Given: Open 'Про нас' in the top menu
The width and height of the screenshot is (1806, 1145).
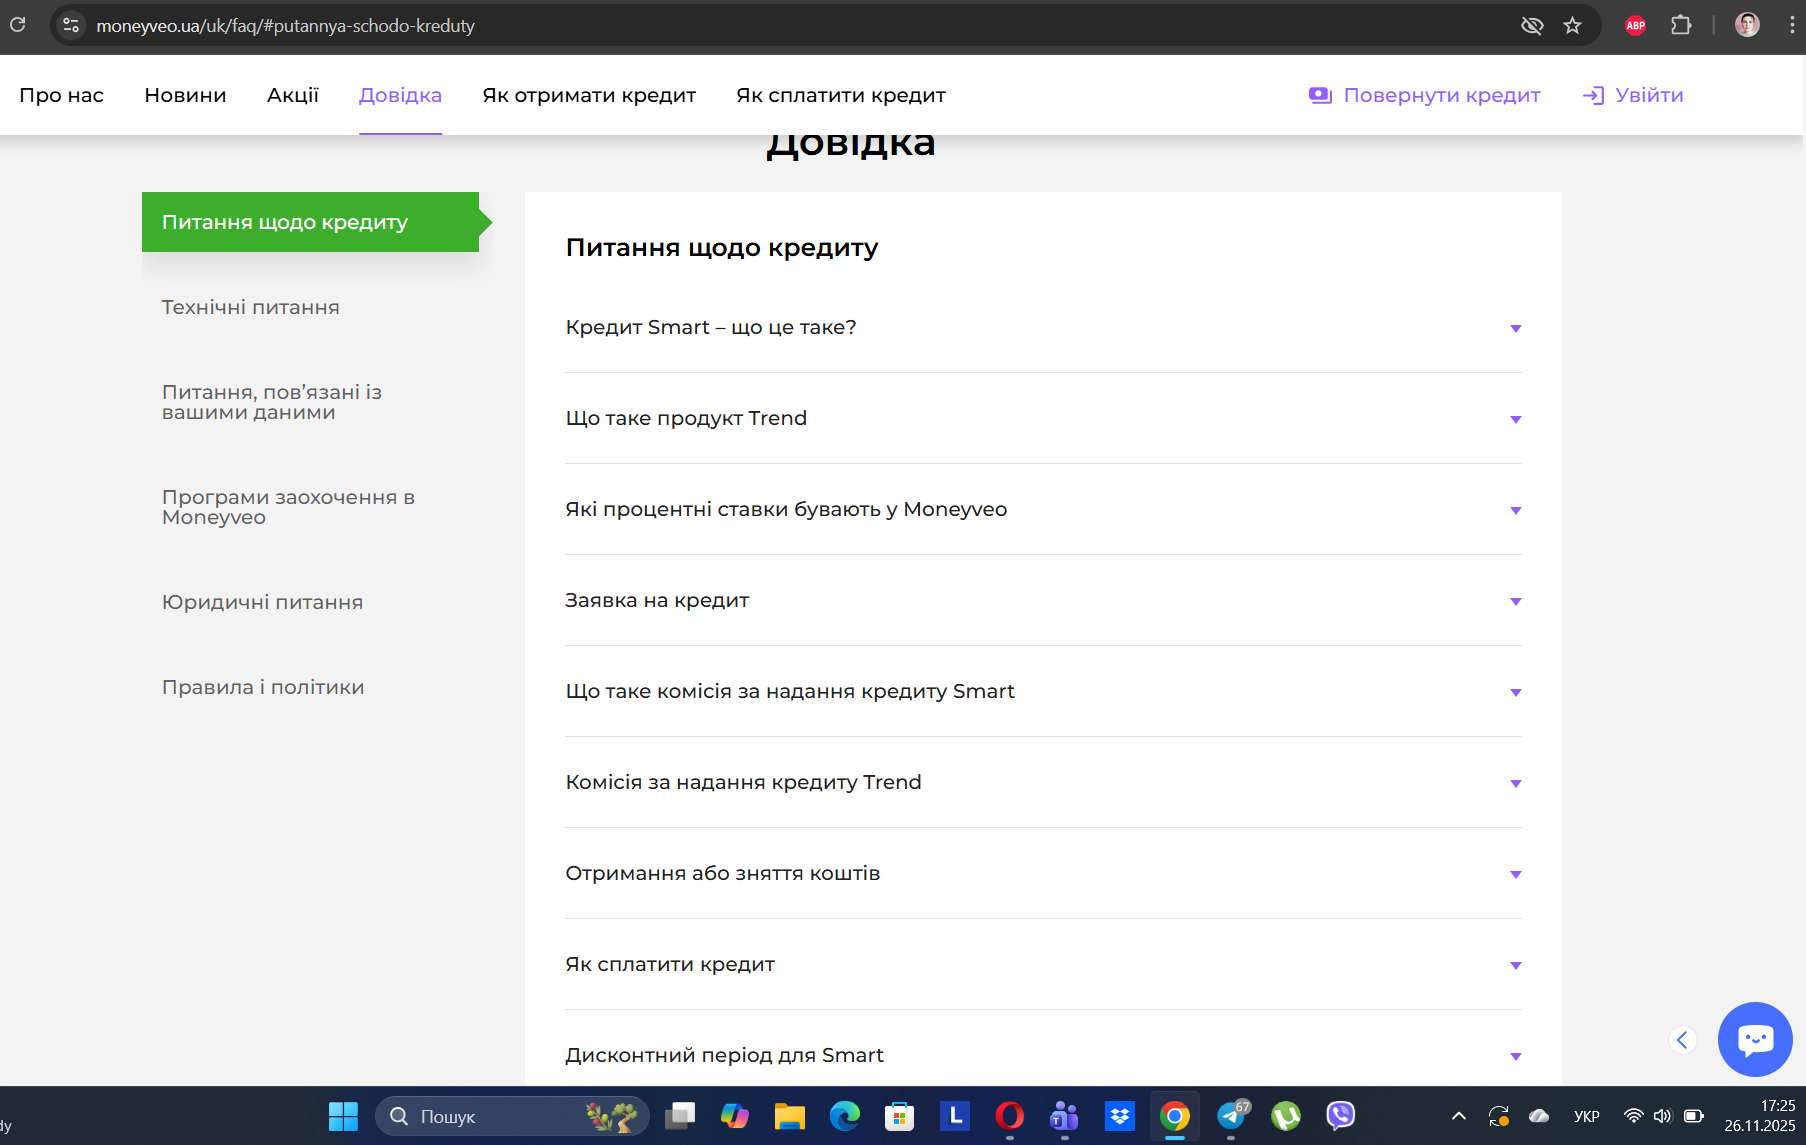Looking at the screenshot, I should pos(62,95).
